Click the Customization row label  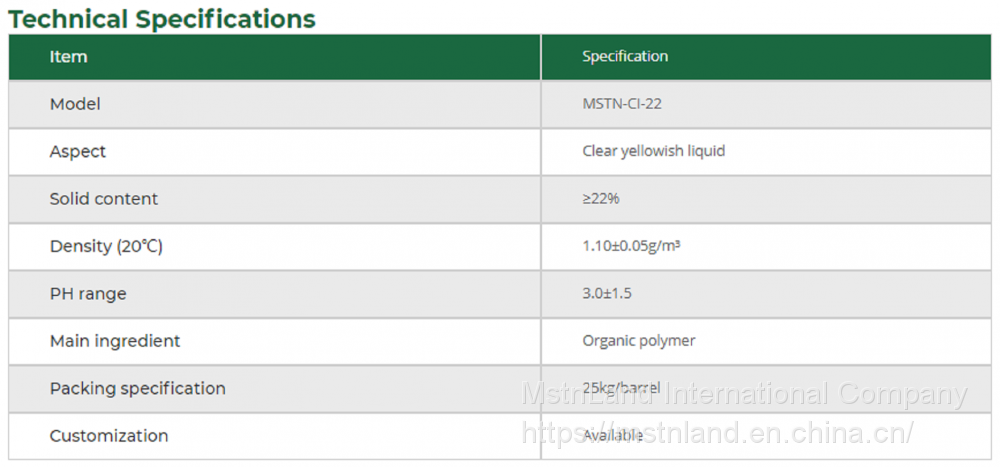coord(109,436)
